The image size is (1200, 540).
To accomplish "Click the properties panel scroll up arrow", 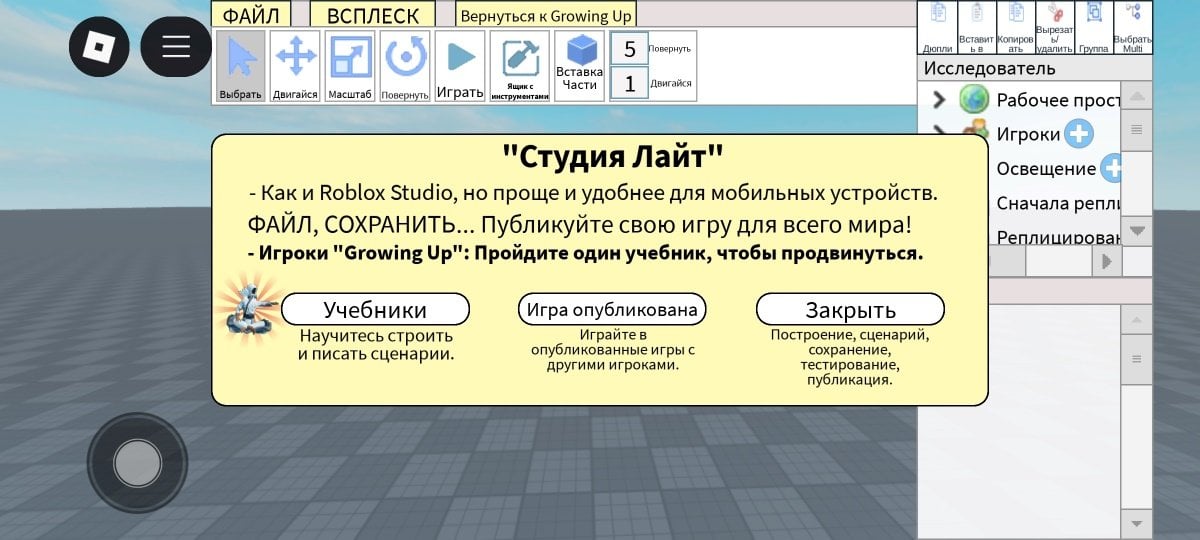I will click(1136, 319).
